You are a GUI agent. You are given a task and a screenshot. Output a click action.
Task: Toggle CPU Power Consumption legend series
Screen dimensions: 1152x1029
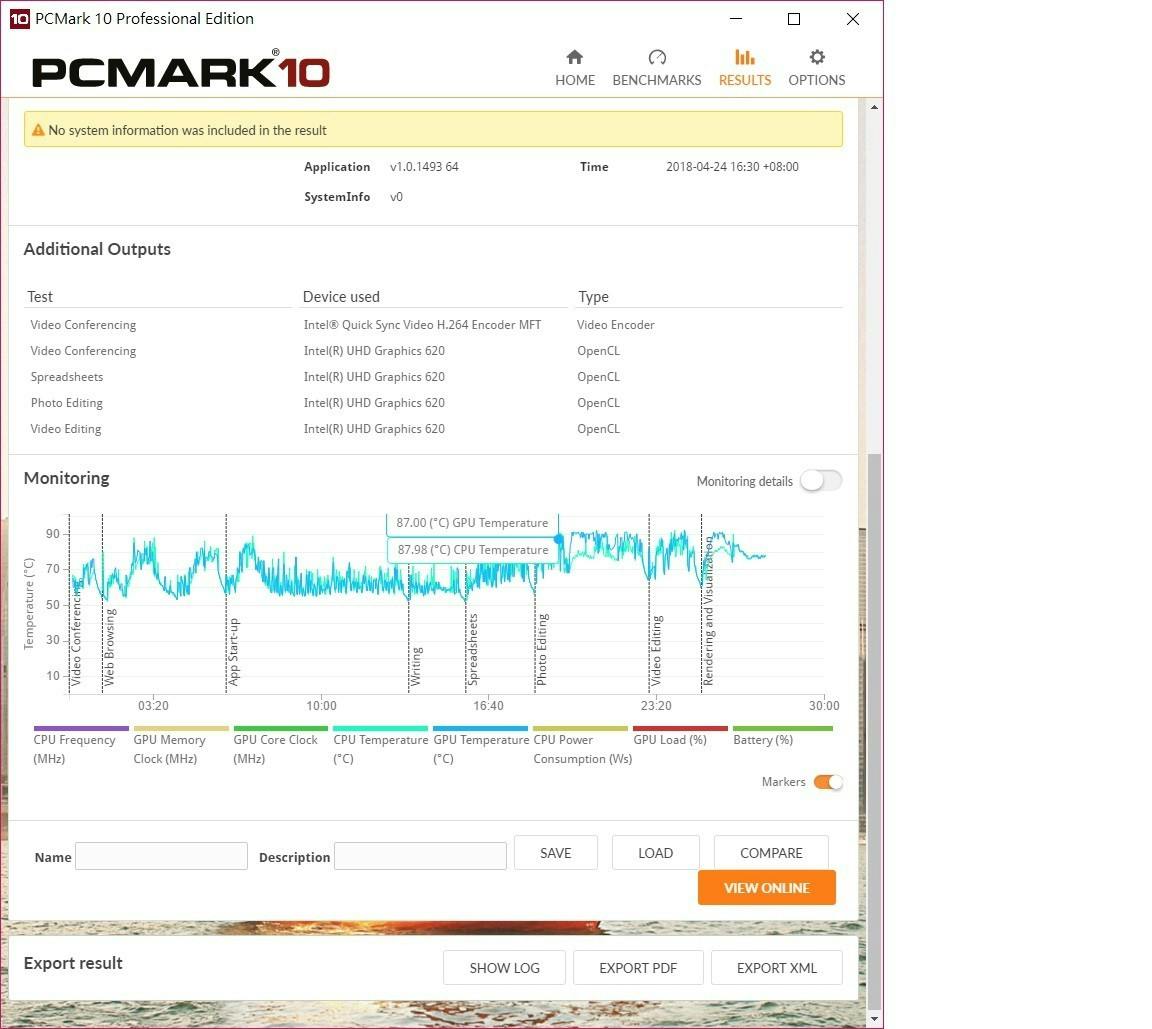click(582, 745)
